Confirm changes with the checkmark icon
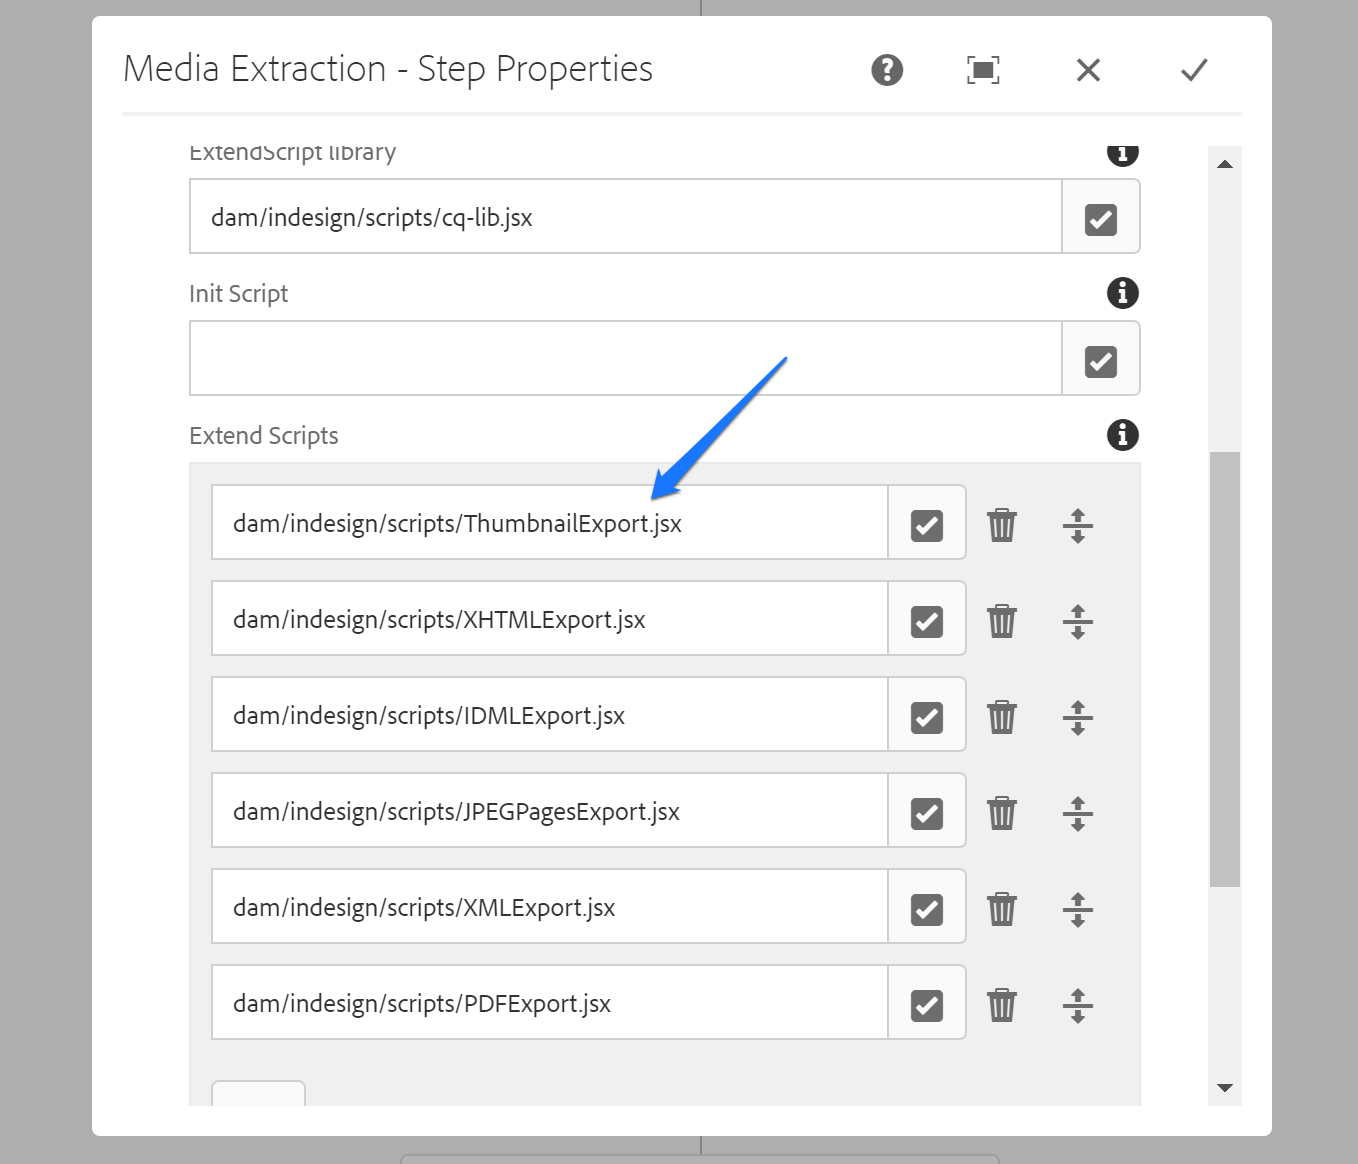The width and height of the screenshot is (1358, 1164). 1192,69
